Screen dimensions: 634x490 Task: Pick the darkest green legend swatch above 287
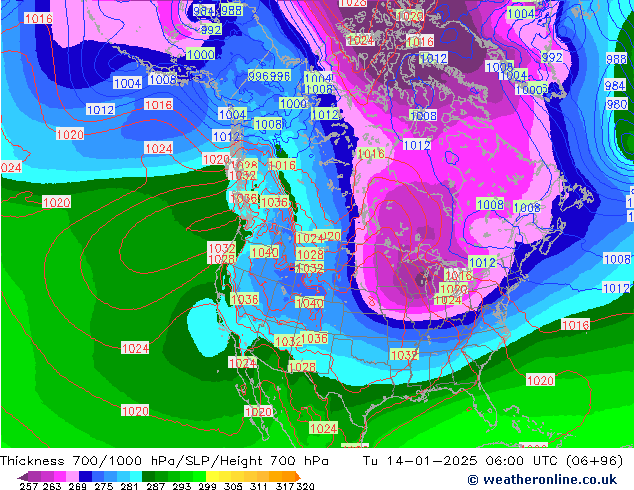(x=148, y=476)
